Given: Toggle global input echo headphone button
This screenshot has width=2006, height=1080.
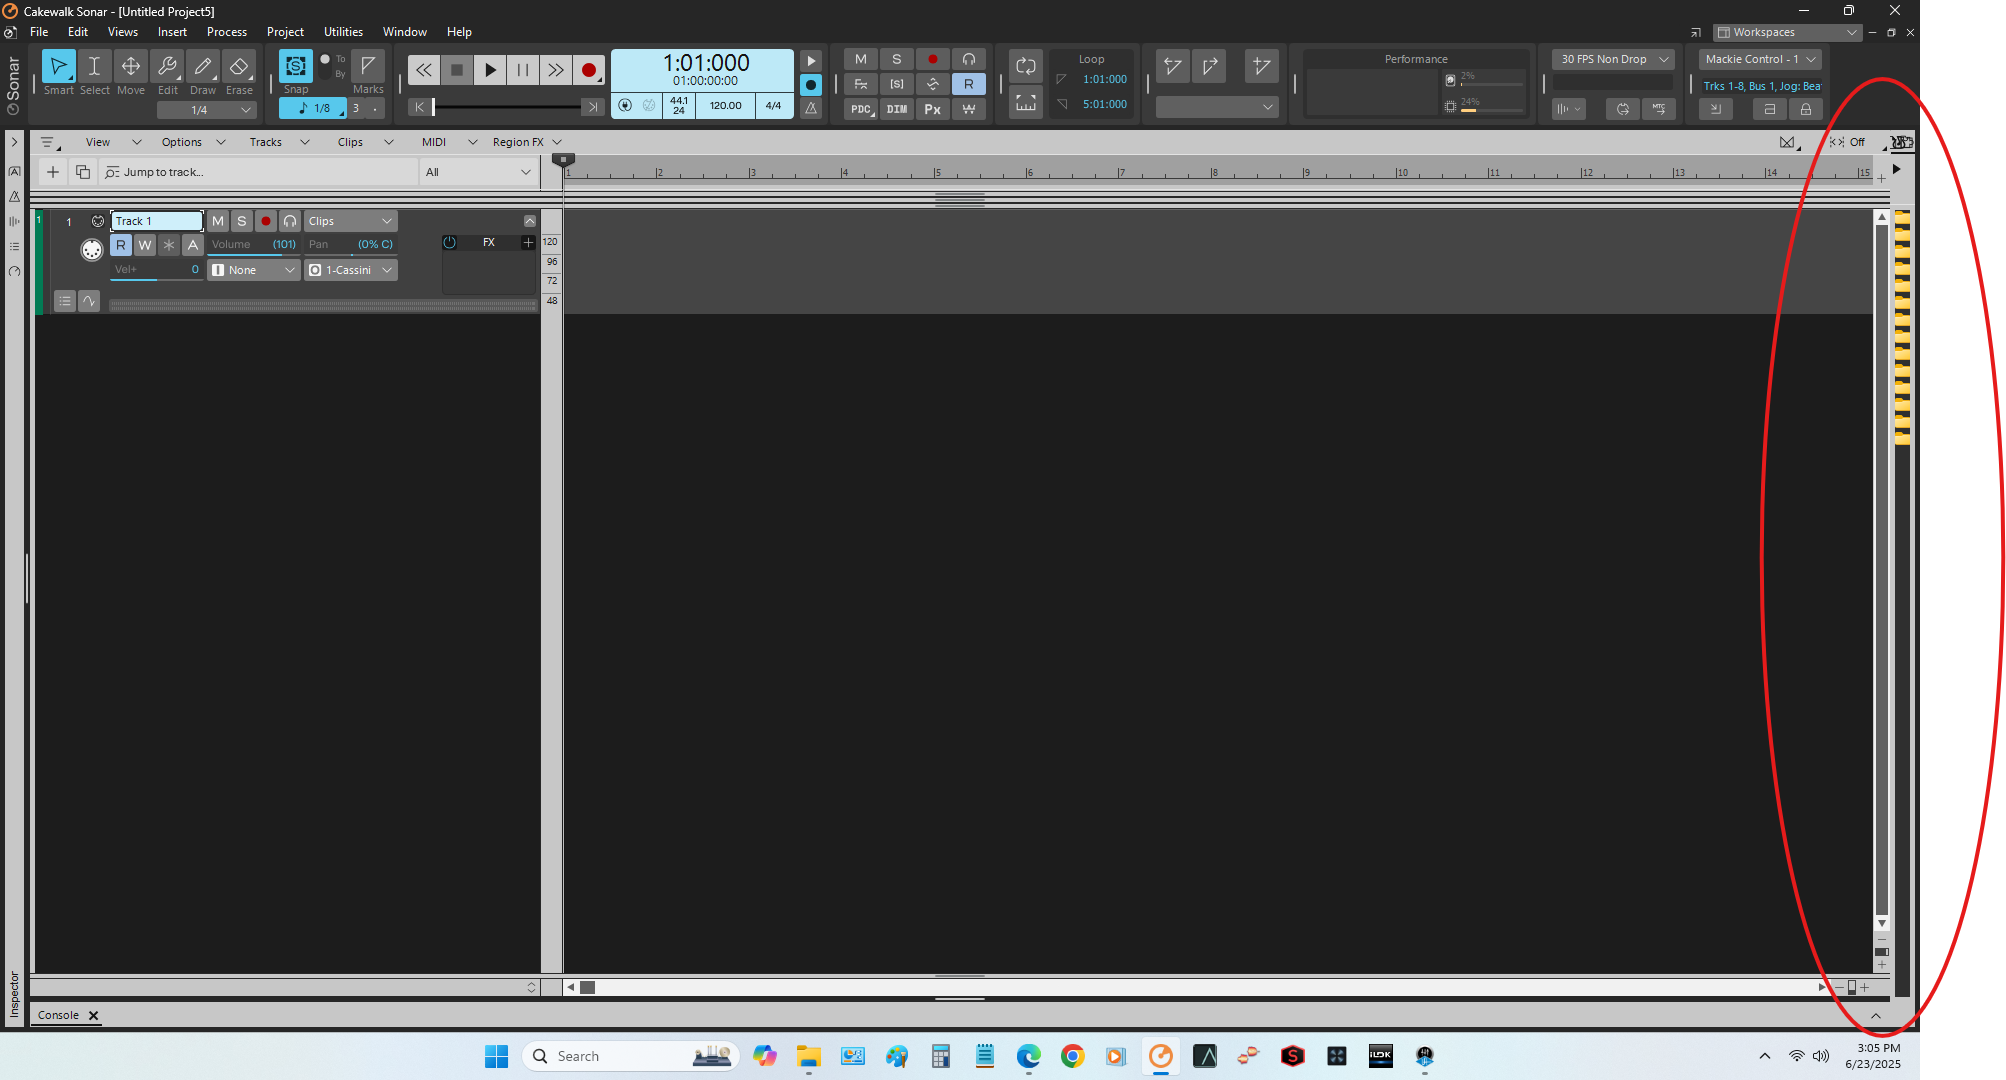Looking at the screenshot, I should coord(969,59).
